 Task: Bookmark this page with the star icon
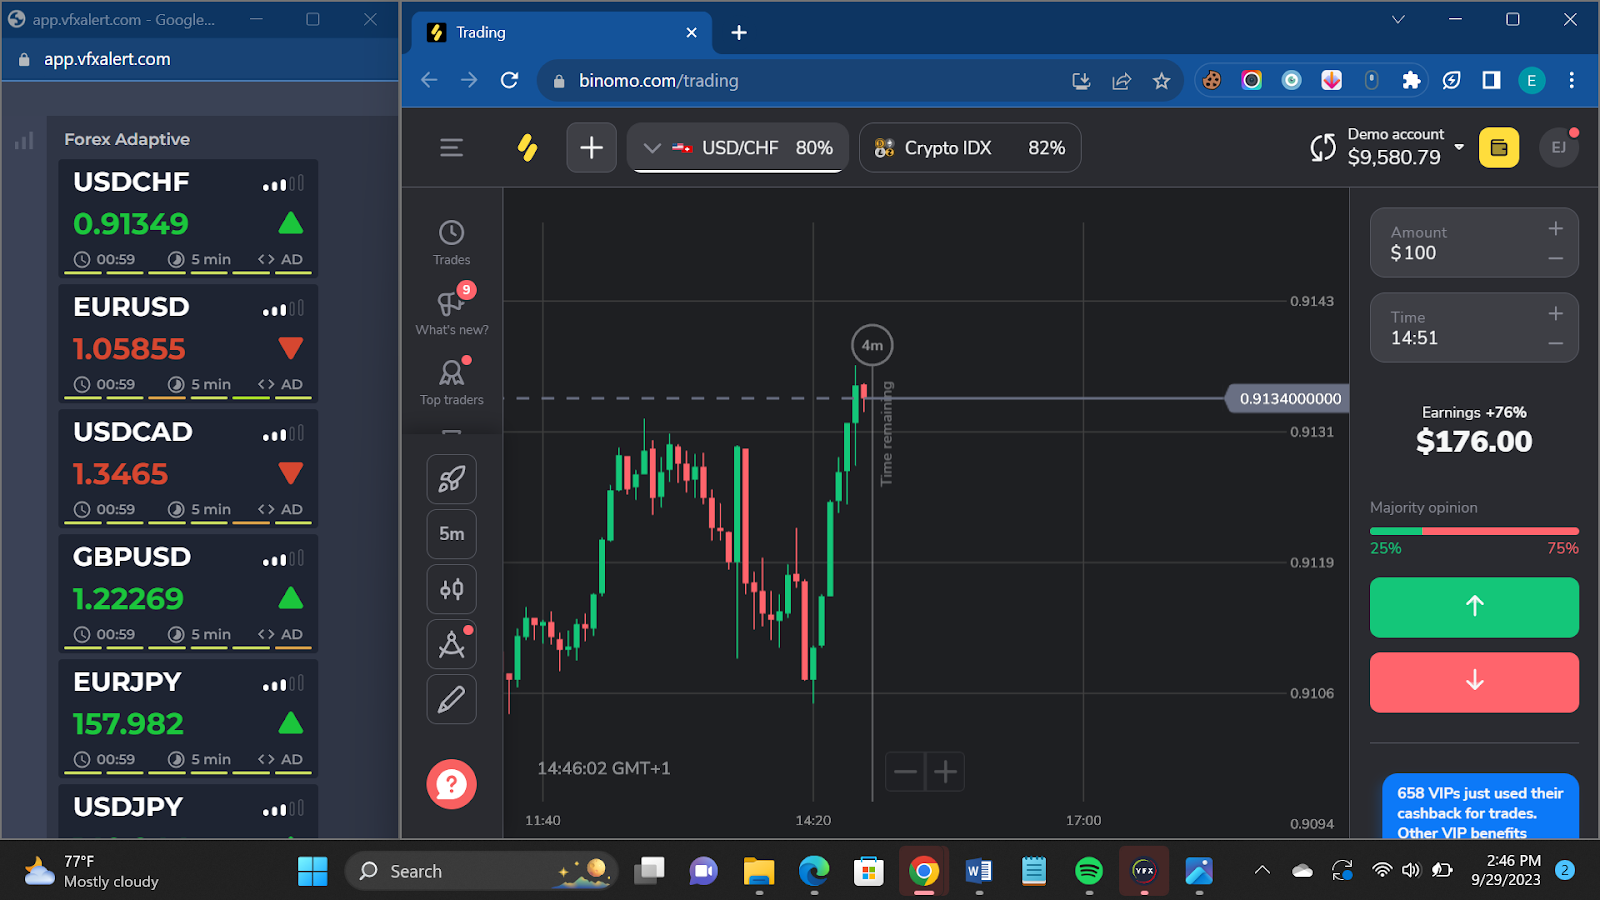click(1161, 81)
